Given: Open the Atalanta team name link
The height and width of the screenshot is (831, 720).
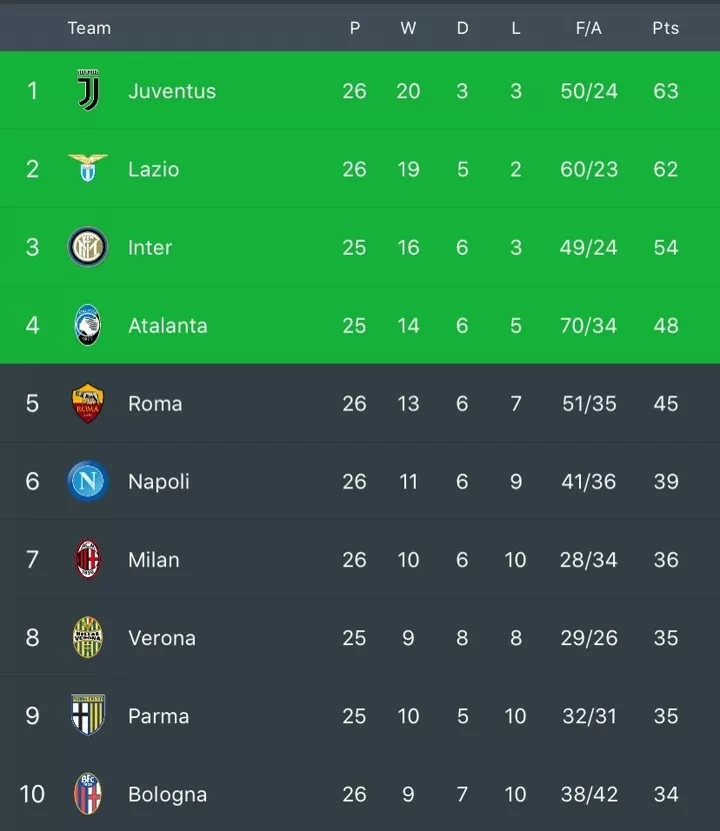Looking at the screenshot, I should click(x=168, y=325).
